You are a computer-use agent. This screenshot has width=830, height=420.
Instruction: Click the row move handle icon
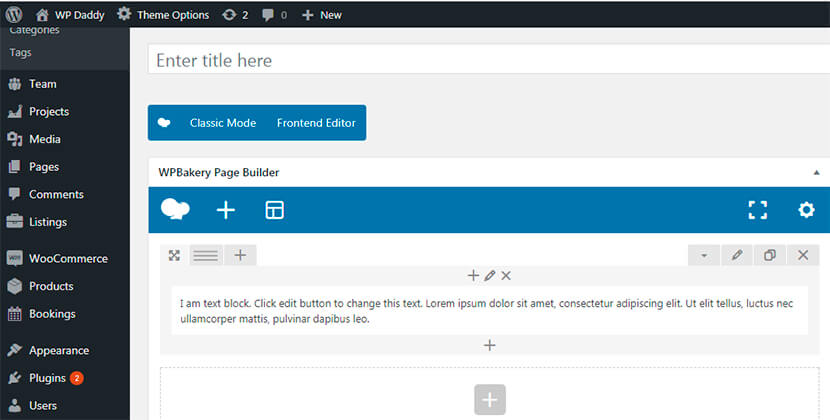(174, 255)
